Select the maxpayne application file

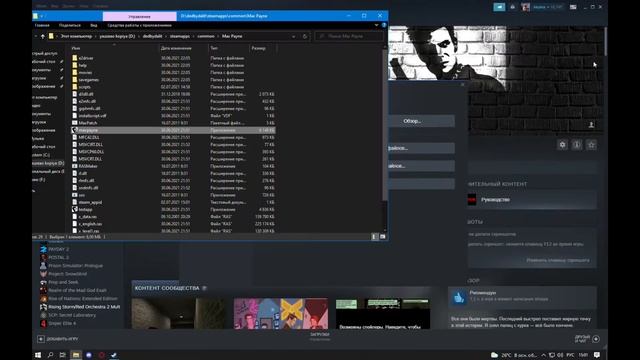tap(174, 130)
